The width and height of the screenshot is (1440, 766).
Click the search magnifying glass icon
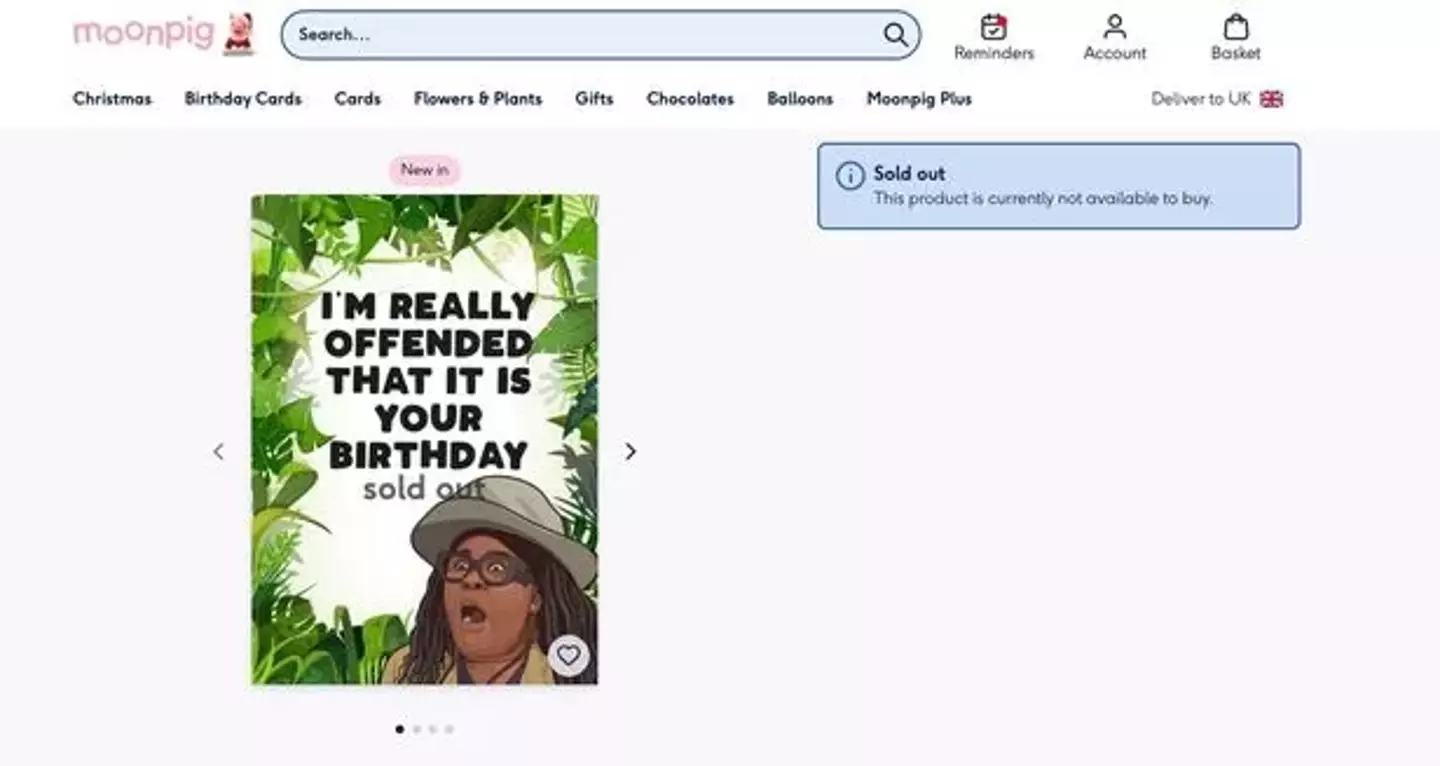coord(895,35)
